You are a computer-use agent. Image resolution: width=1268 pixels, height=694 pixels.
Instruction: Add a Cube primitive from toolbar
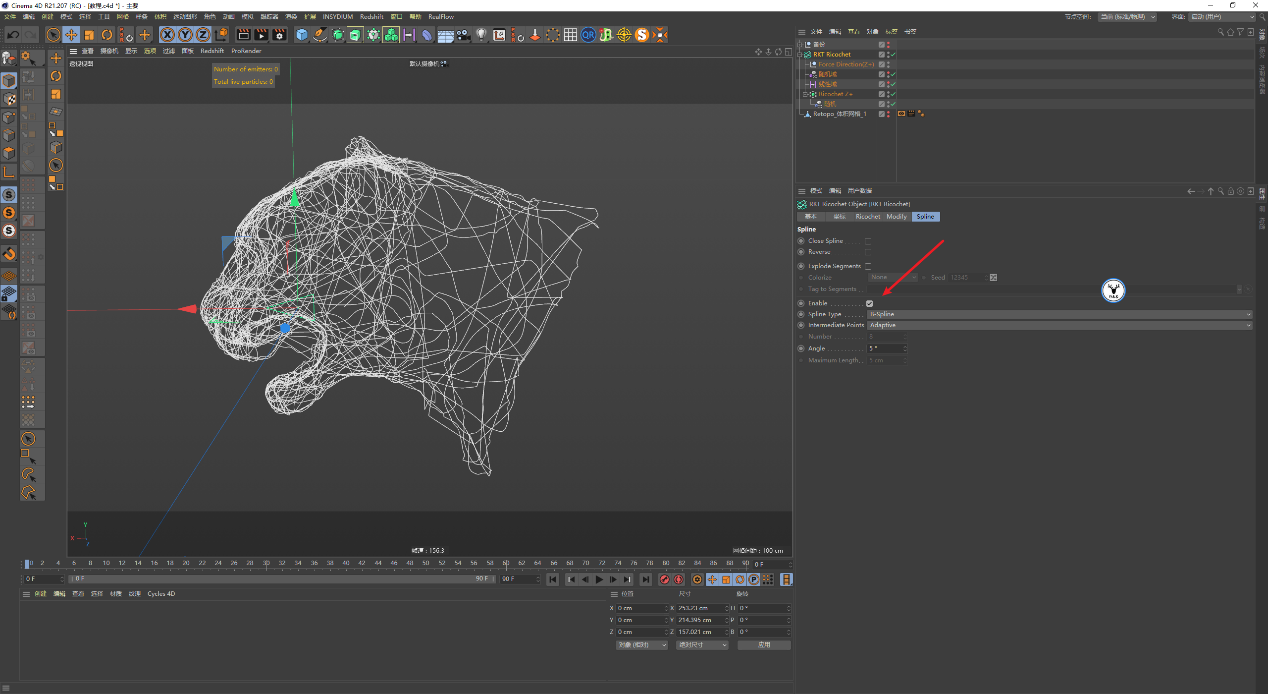point(302,35)
